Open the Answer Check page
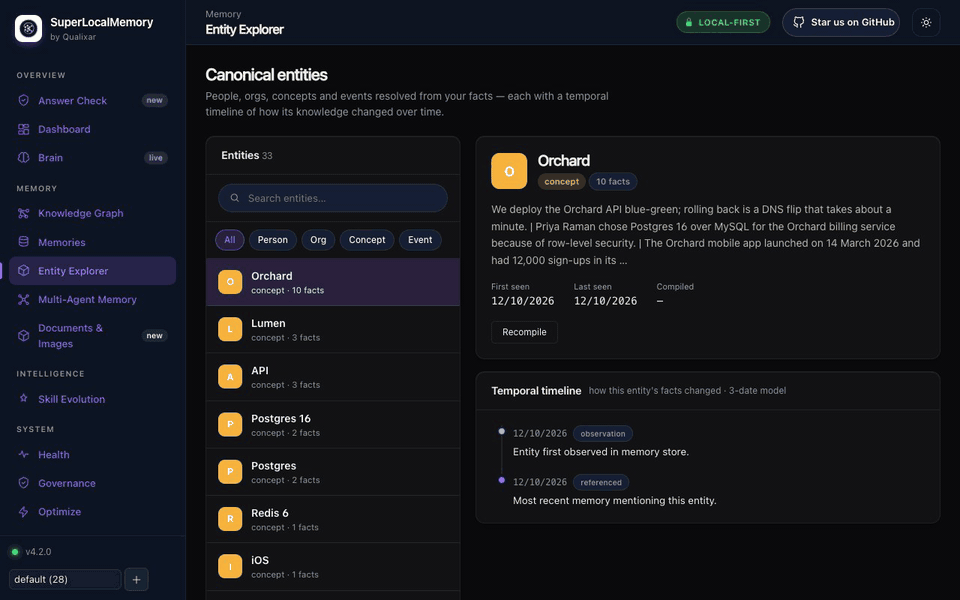Screen dimensions: 960x600 click(x=92, y=100)
